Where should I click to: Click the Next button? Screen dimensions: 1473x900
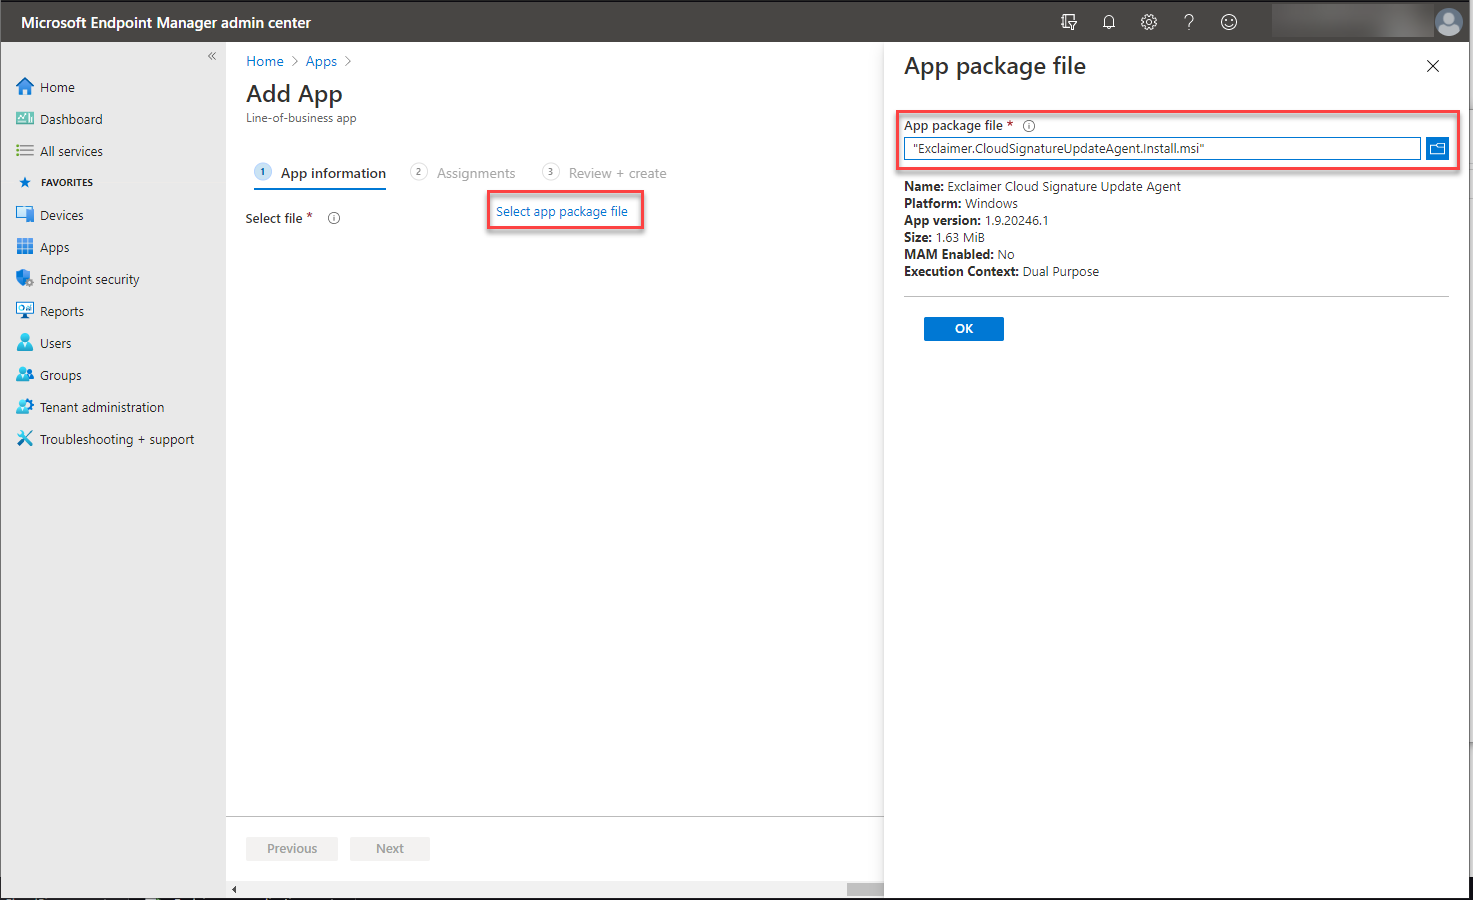point(389,848)
